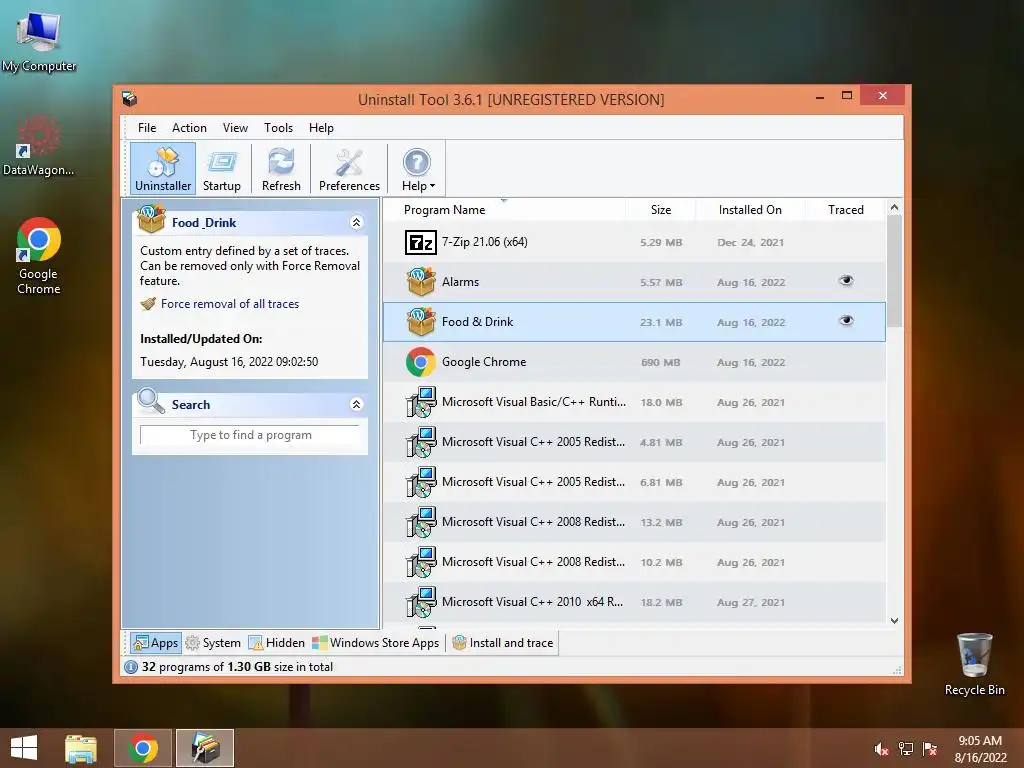This screenshot has height=768, width=1024.
Task: Sort by the Installed On column header
Action: coord(750,210)
